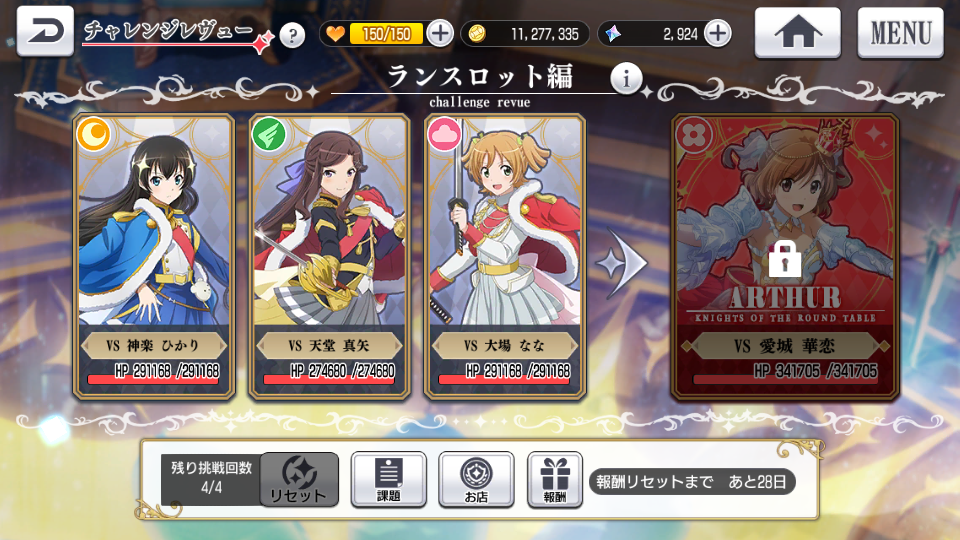
Task: Click the gold coin balance 11,277,335
Action: [525, 34]
